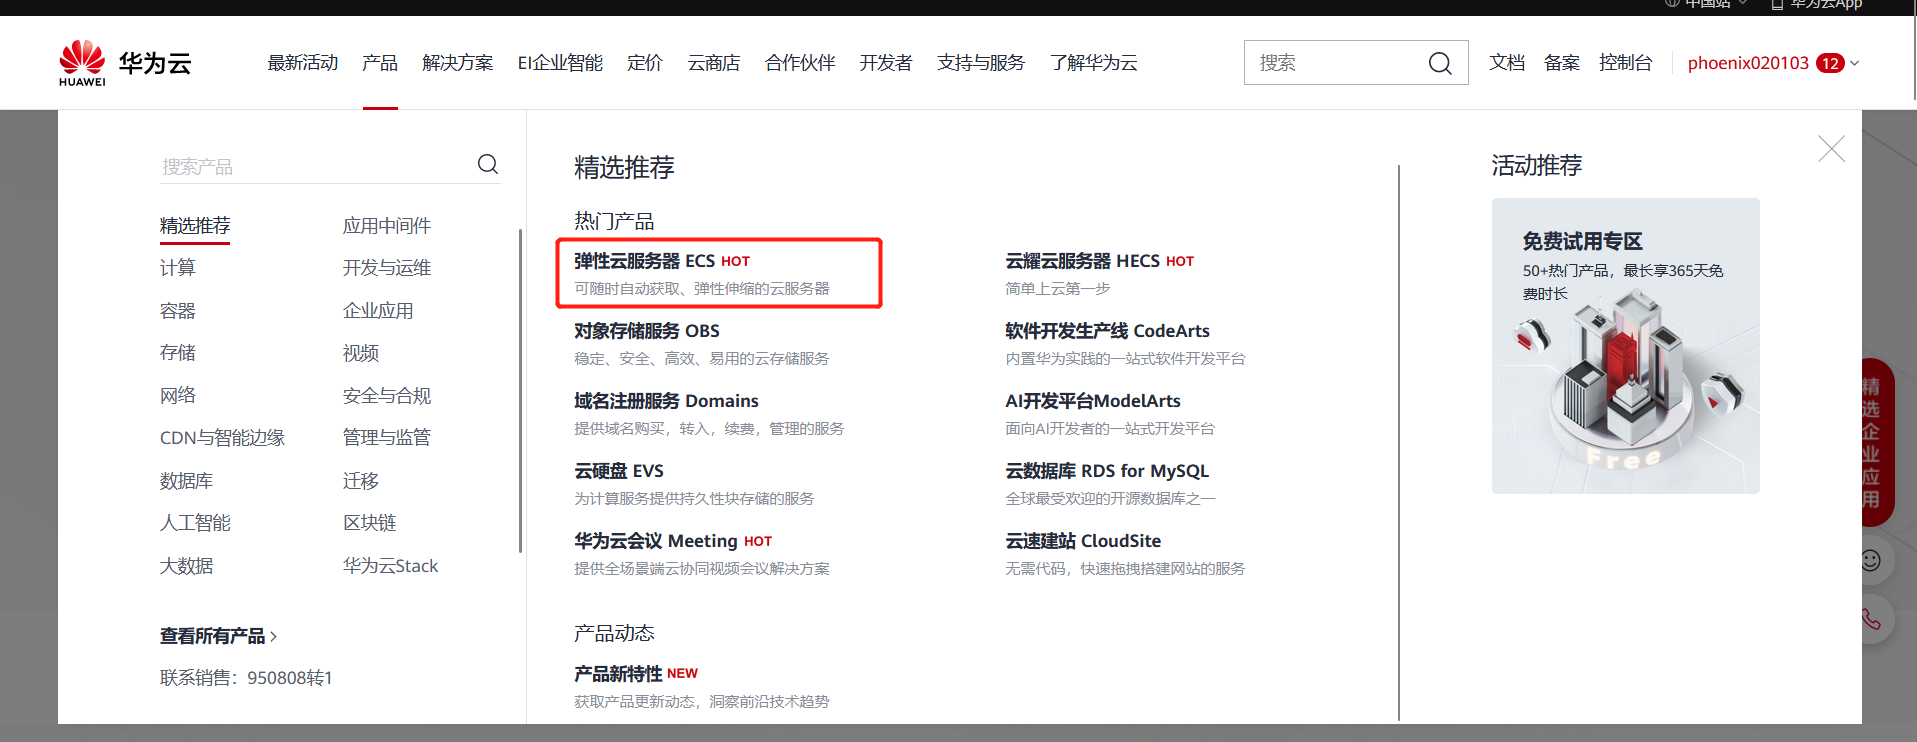Click the phoenix020103 username

(x=1748, y=63)
